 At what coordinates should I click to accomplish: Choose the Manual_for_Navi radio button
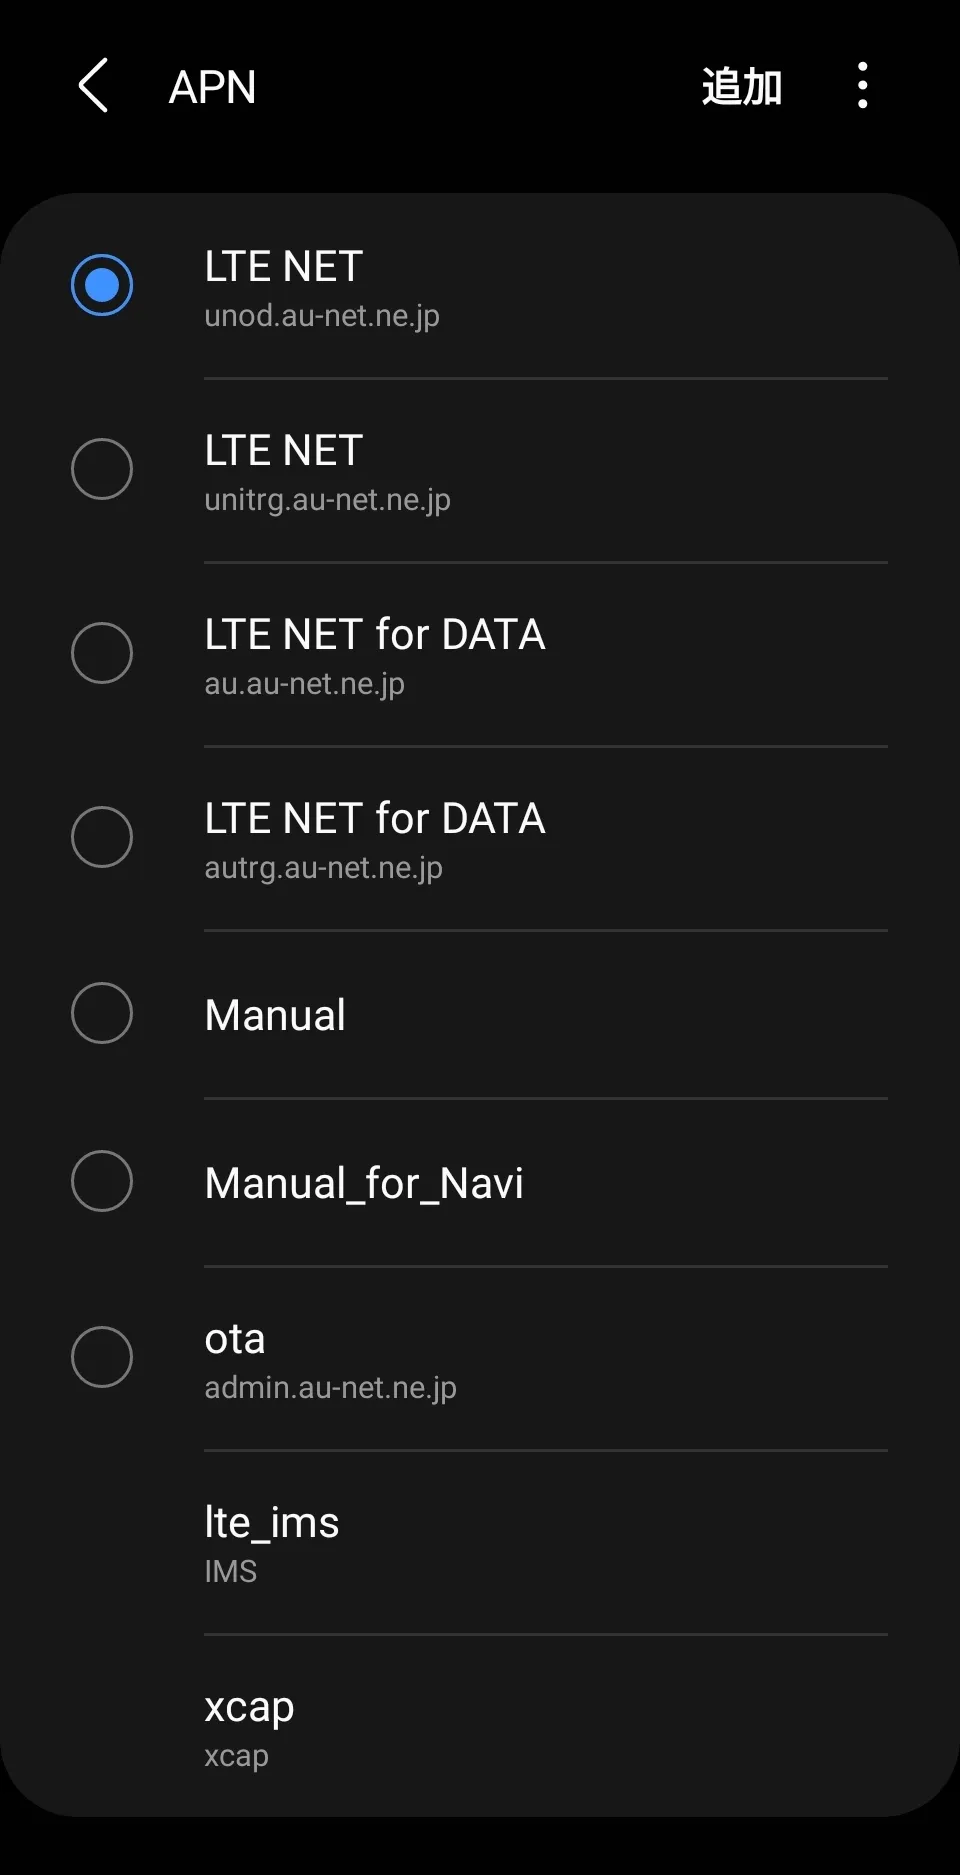click(102, 1181)
